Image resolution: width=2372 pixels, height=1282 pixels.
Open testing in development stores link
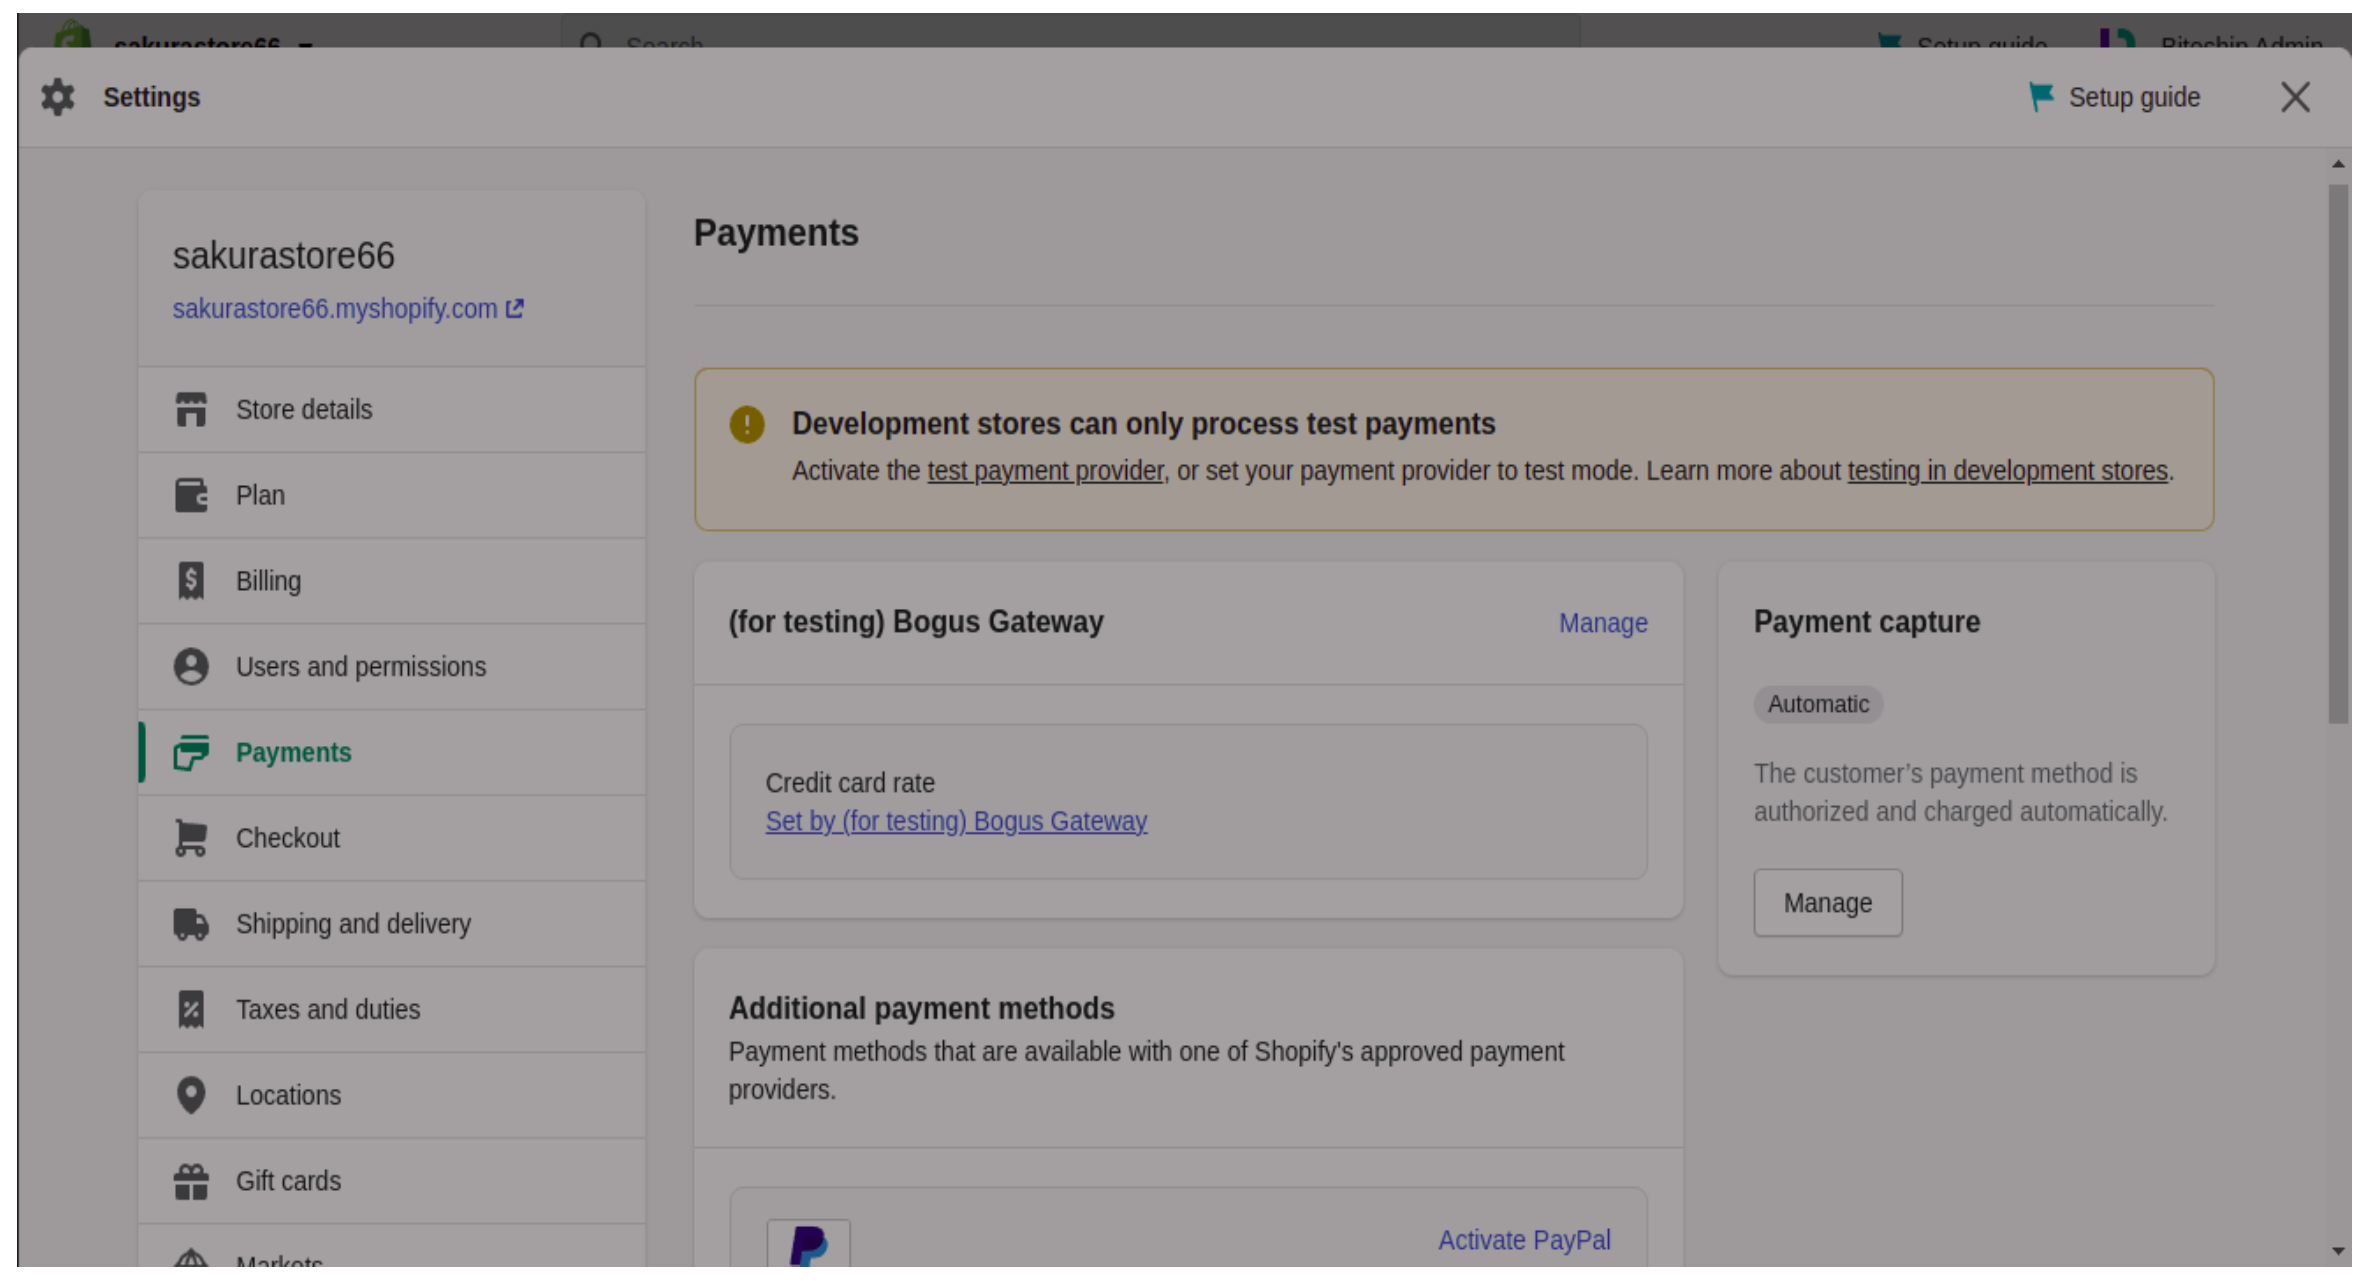(2007, 471)
